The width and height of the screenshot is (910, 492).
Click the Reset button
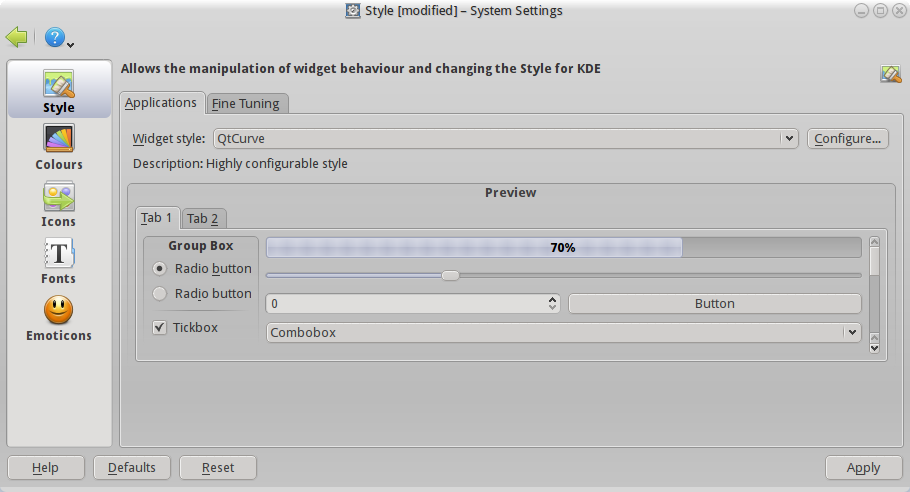click(x=218, y=468)
